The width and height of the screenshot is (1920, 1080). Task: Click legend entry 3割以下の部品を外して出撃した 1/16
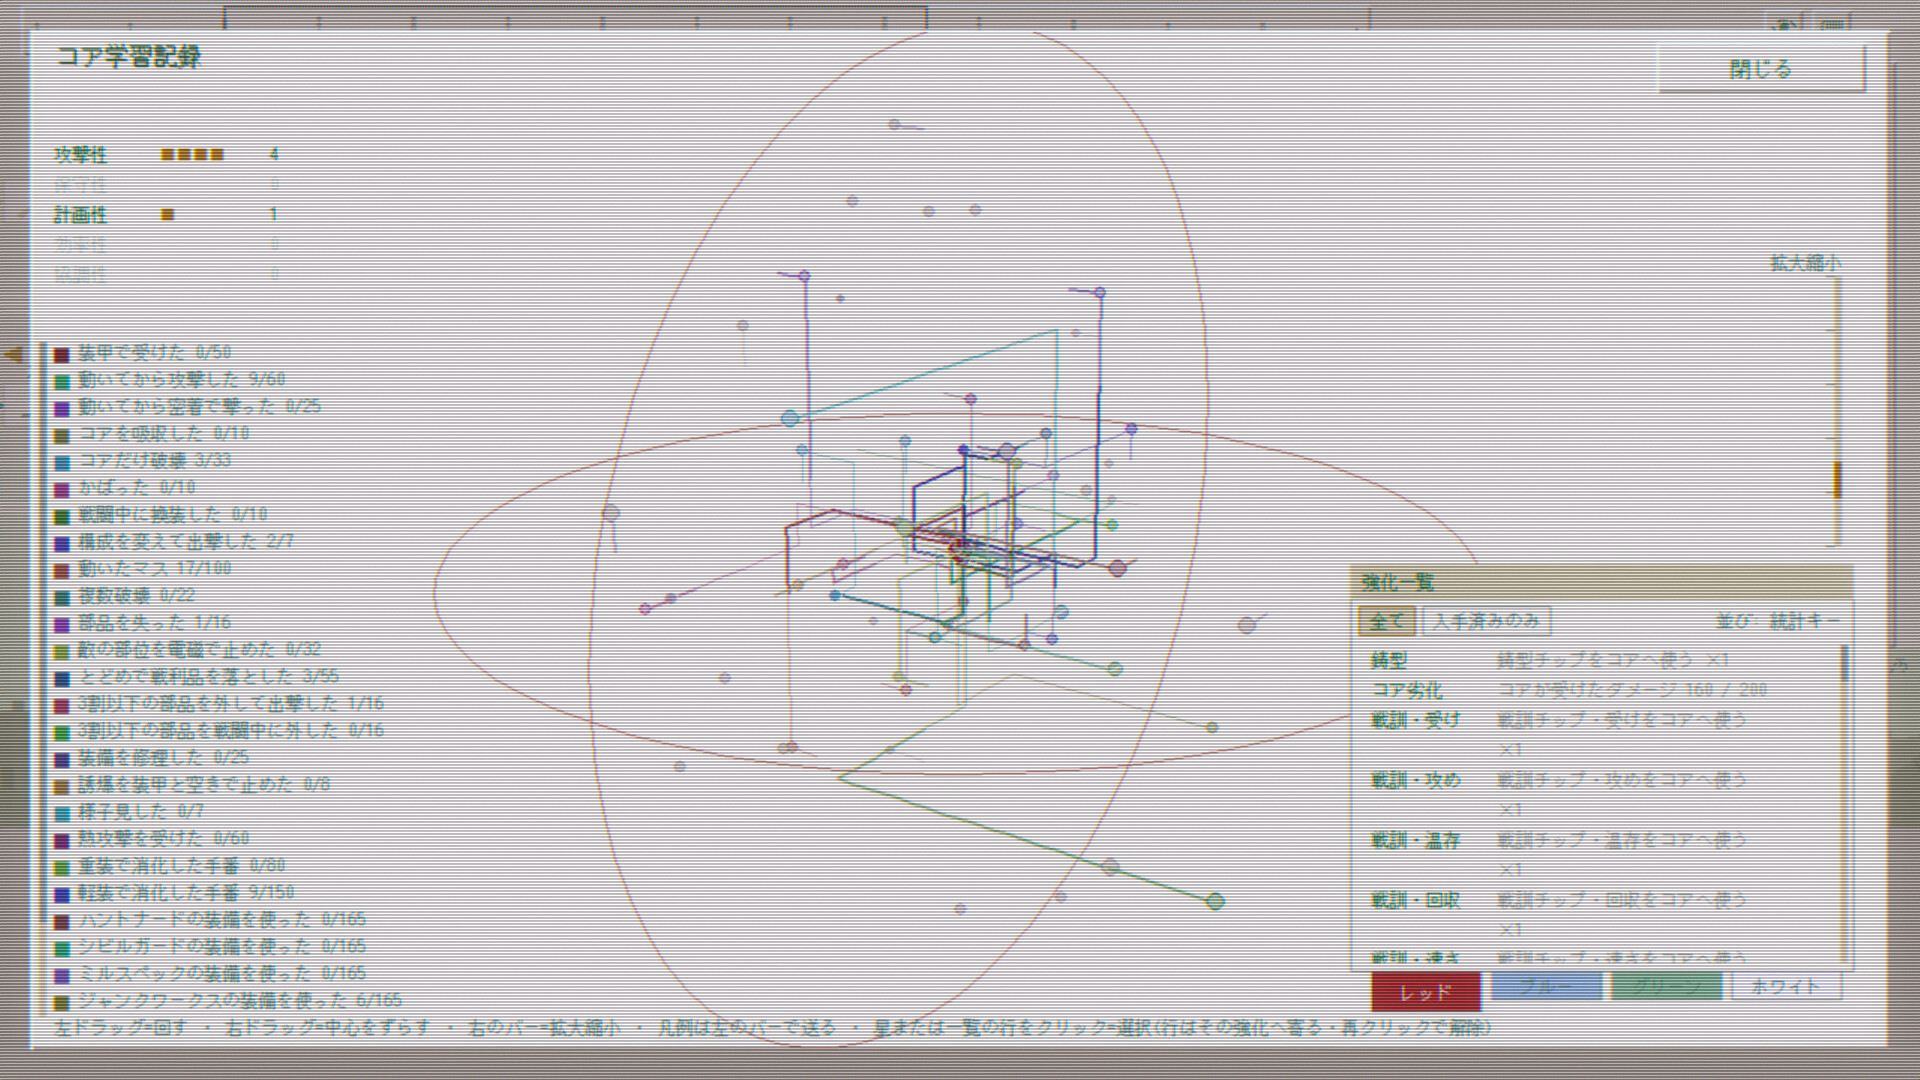pyautogui.click(x=219, y=704)
